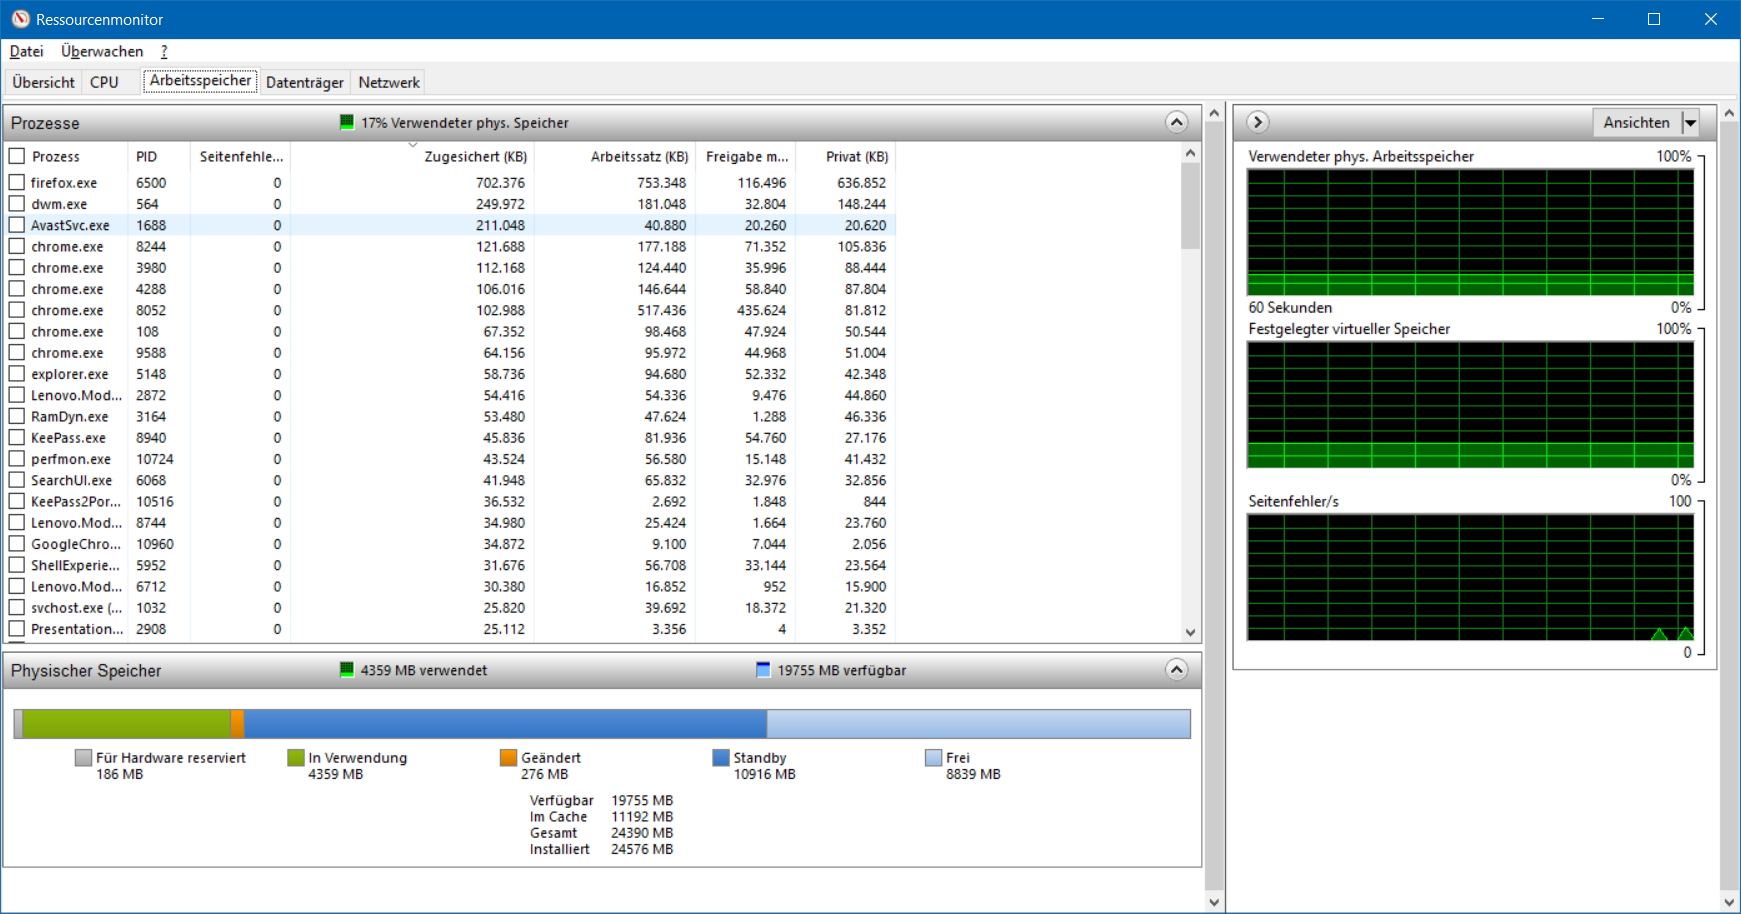Image resolution: width=1741 pixels, height=914 pixels.
Task: Switch to the CPU tab
Action: pos(104,82)
